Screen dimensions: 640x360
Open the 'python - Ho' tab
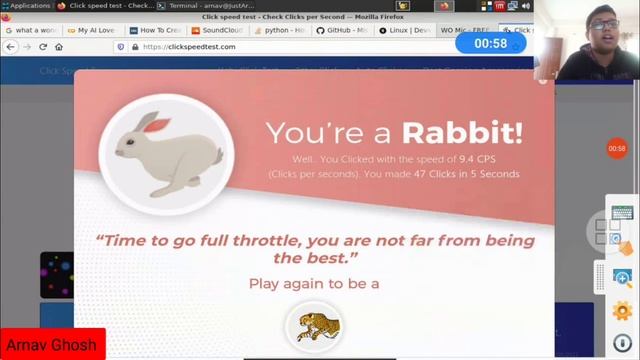[x=280, y=30]
